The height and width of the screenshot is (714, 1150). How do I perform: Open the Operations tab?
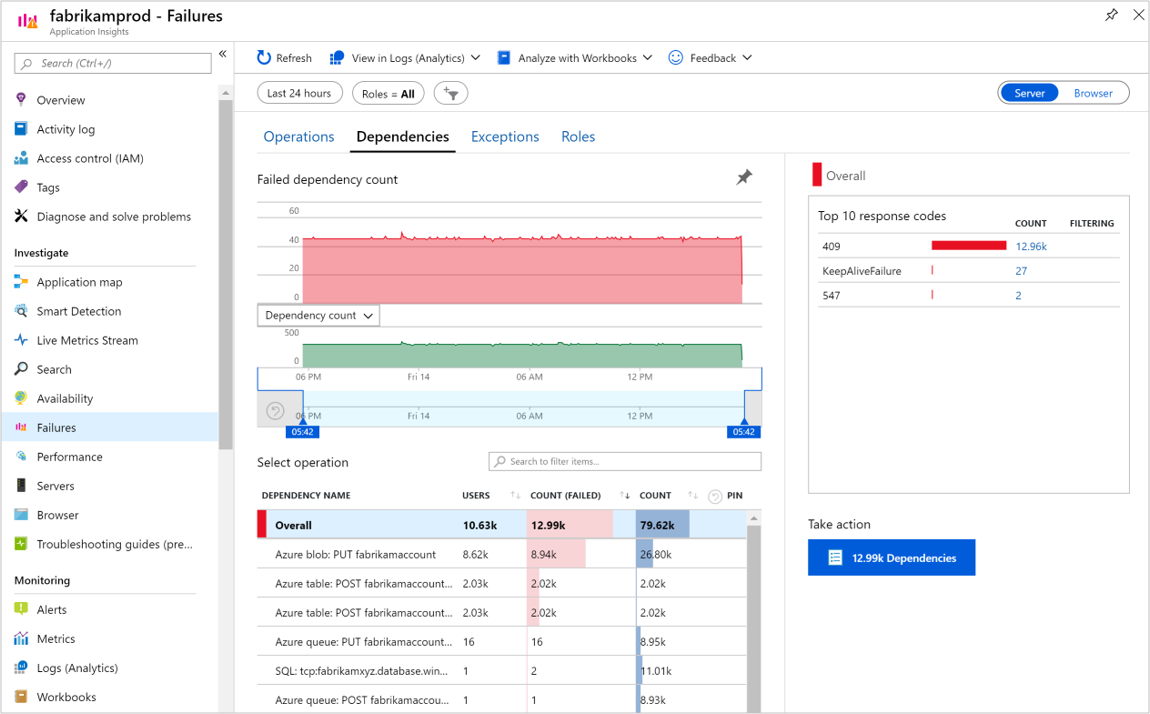298,137
